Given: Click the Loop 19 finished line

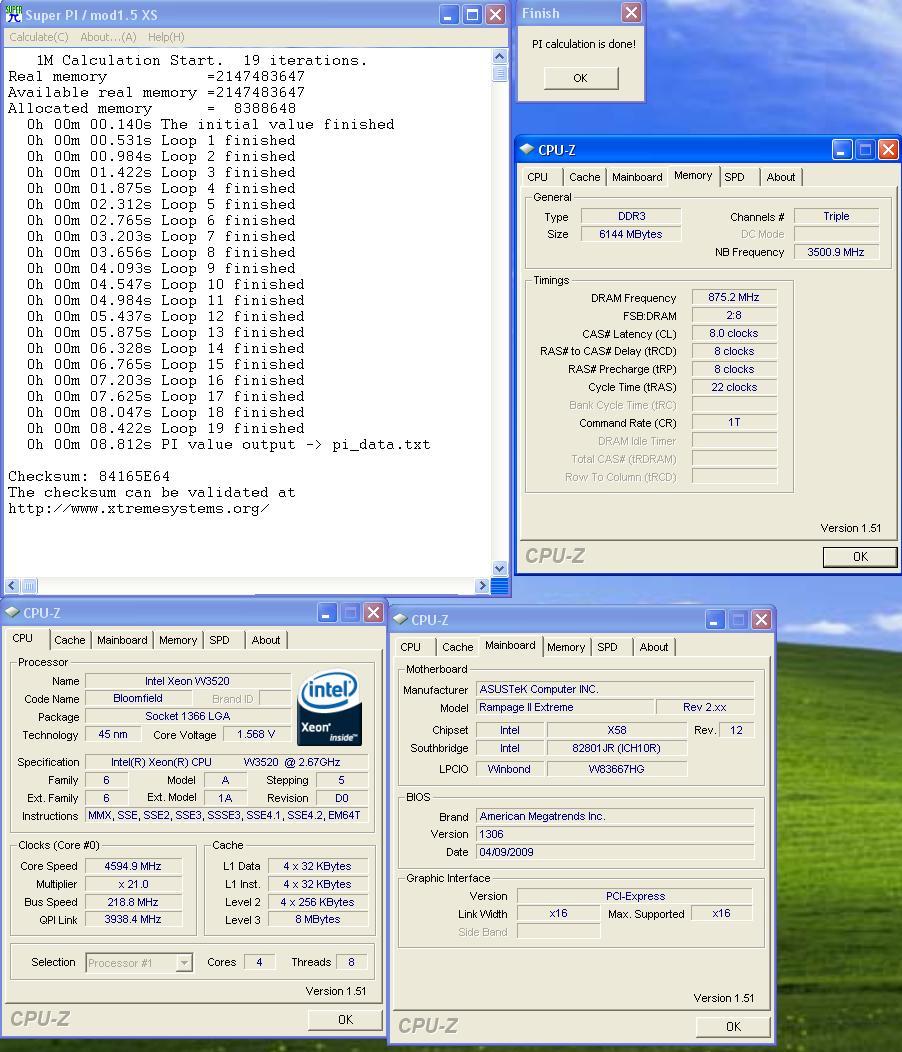Looking at the screenshot, I should (x=166, y=429).
